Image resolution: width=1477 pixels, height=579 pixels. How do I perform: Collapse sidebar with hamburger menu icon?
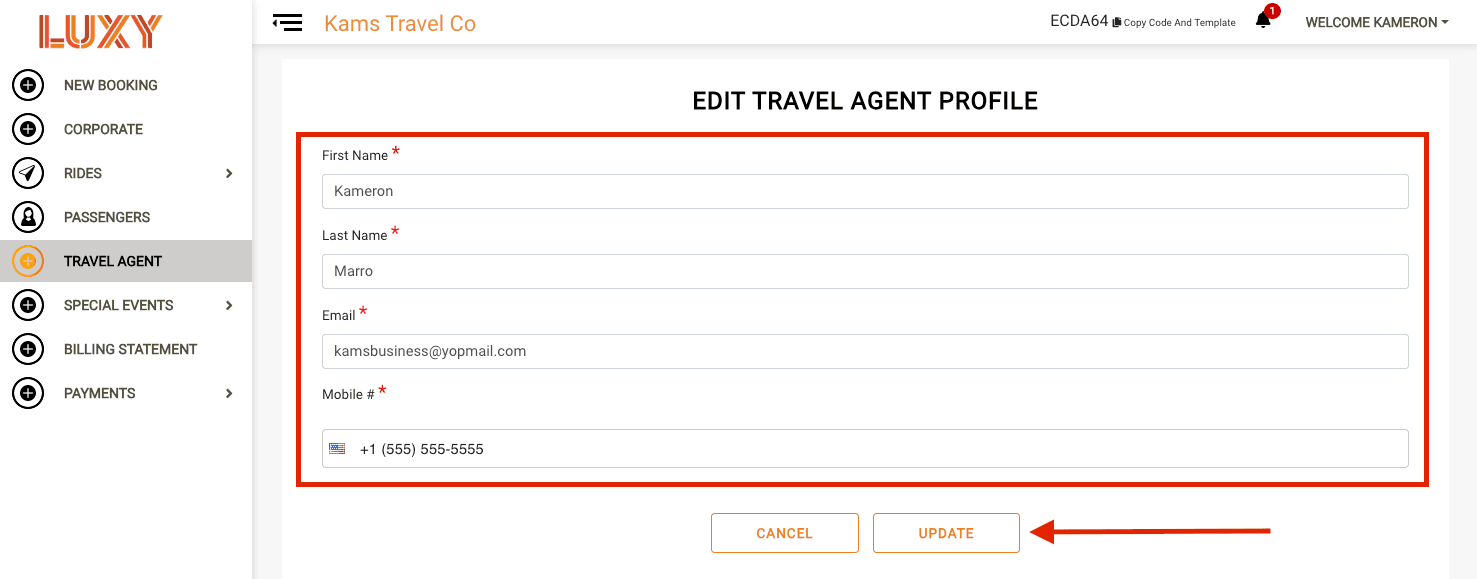point(287,22)
